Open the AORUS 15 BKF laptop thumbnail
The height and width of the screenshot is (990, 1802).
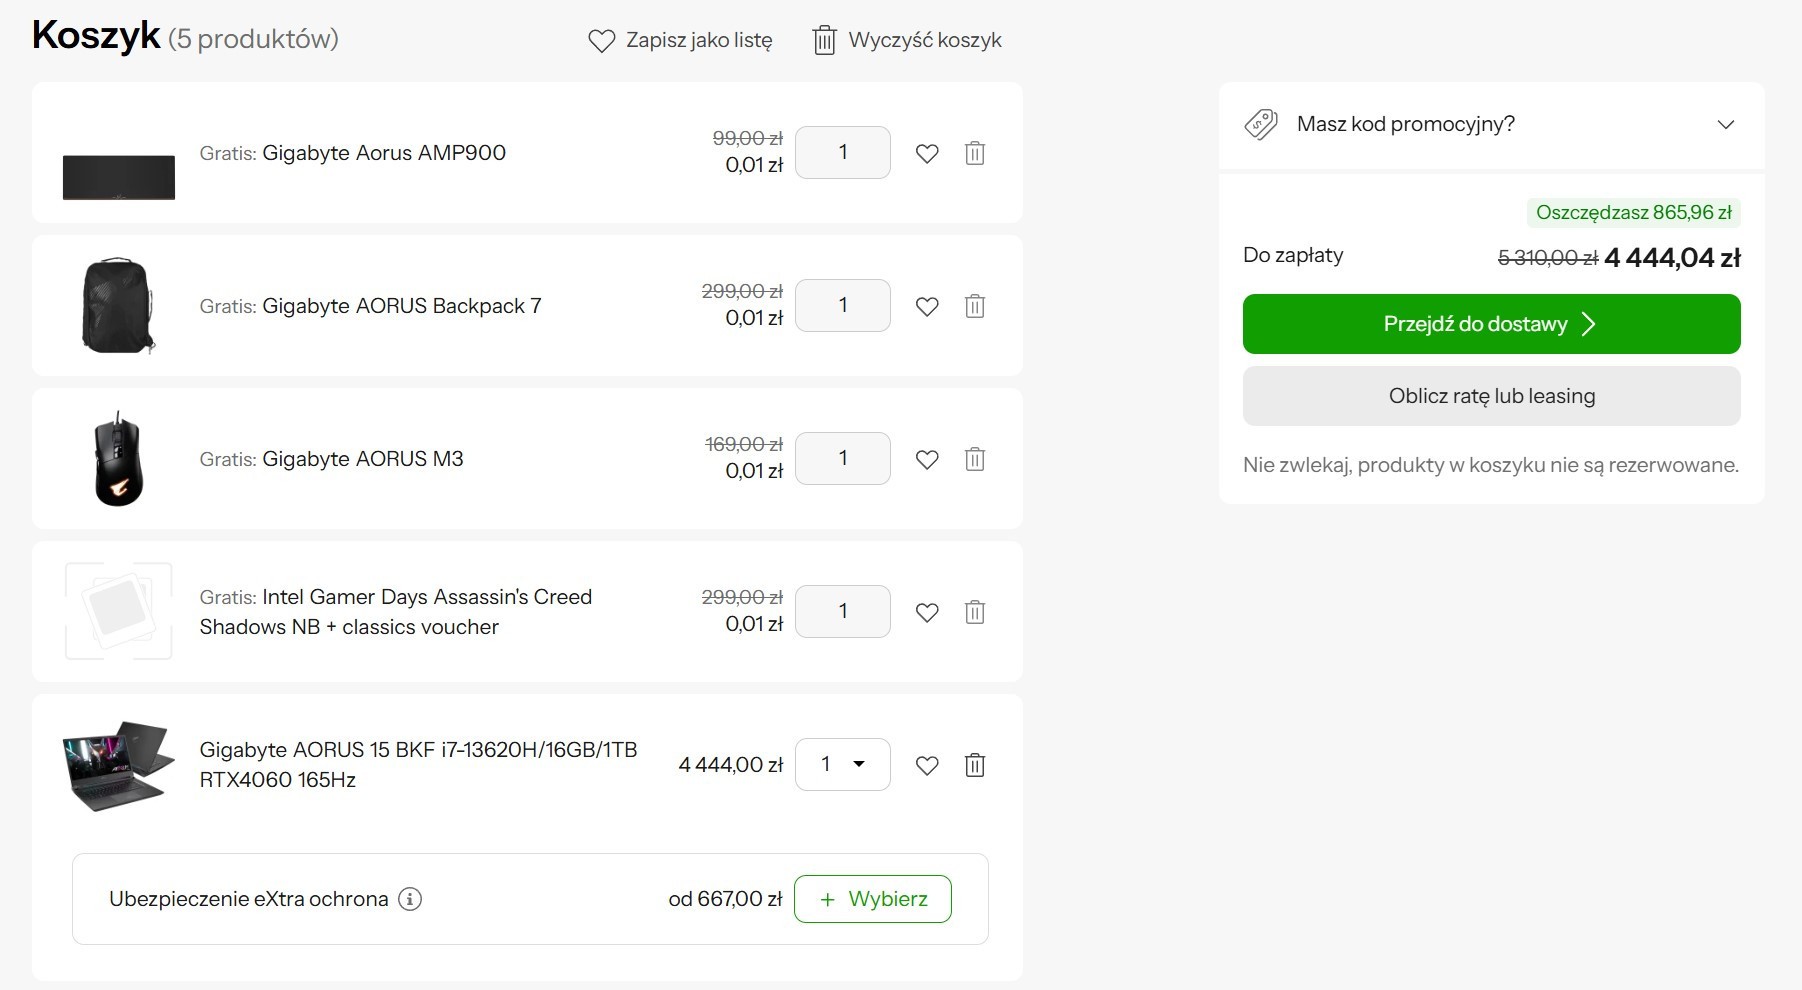pos(119,765)
